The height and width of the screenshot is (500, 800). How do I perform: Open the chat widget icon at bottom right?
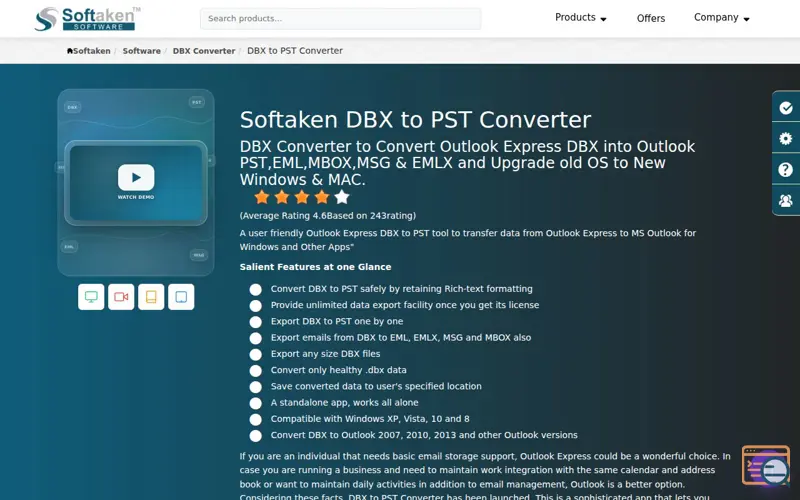click(766, 465)
